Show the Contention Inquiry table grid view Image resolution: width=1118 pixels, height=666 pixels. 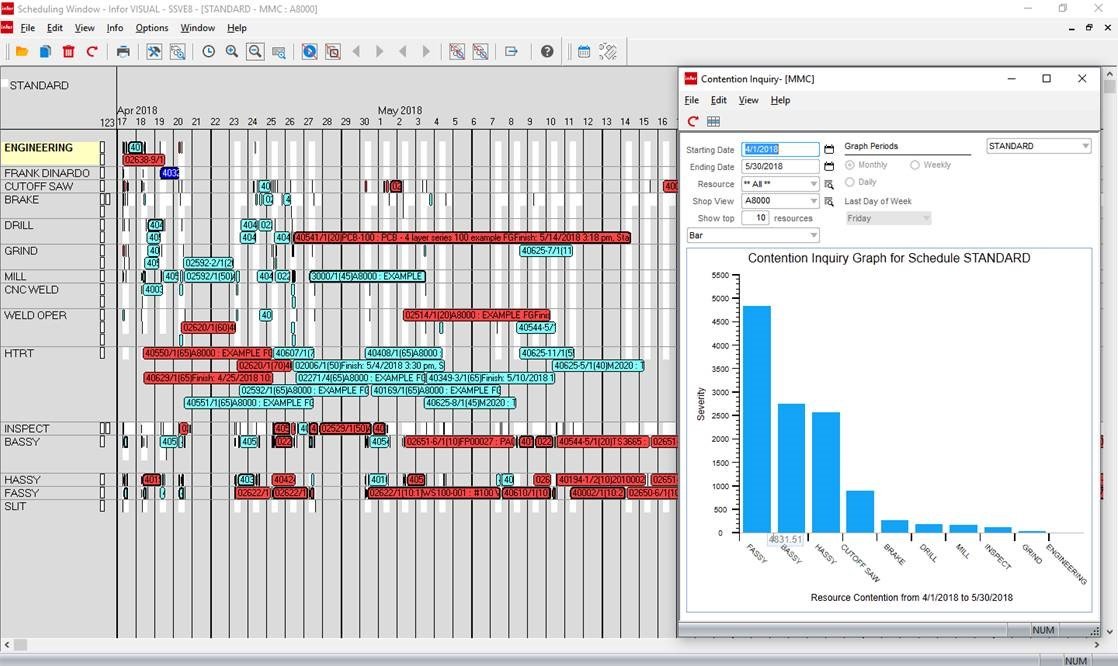(x=713, y=121)
